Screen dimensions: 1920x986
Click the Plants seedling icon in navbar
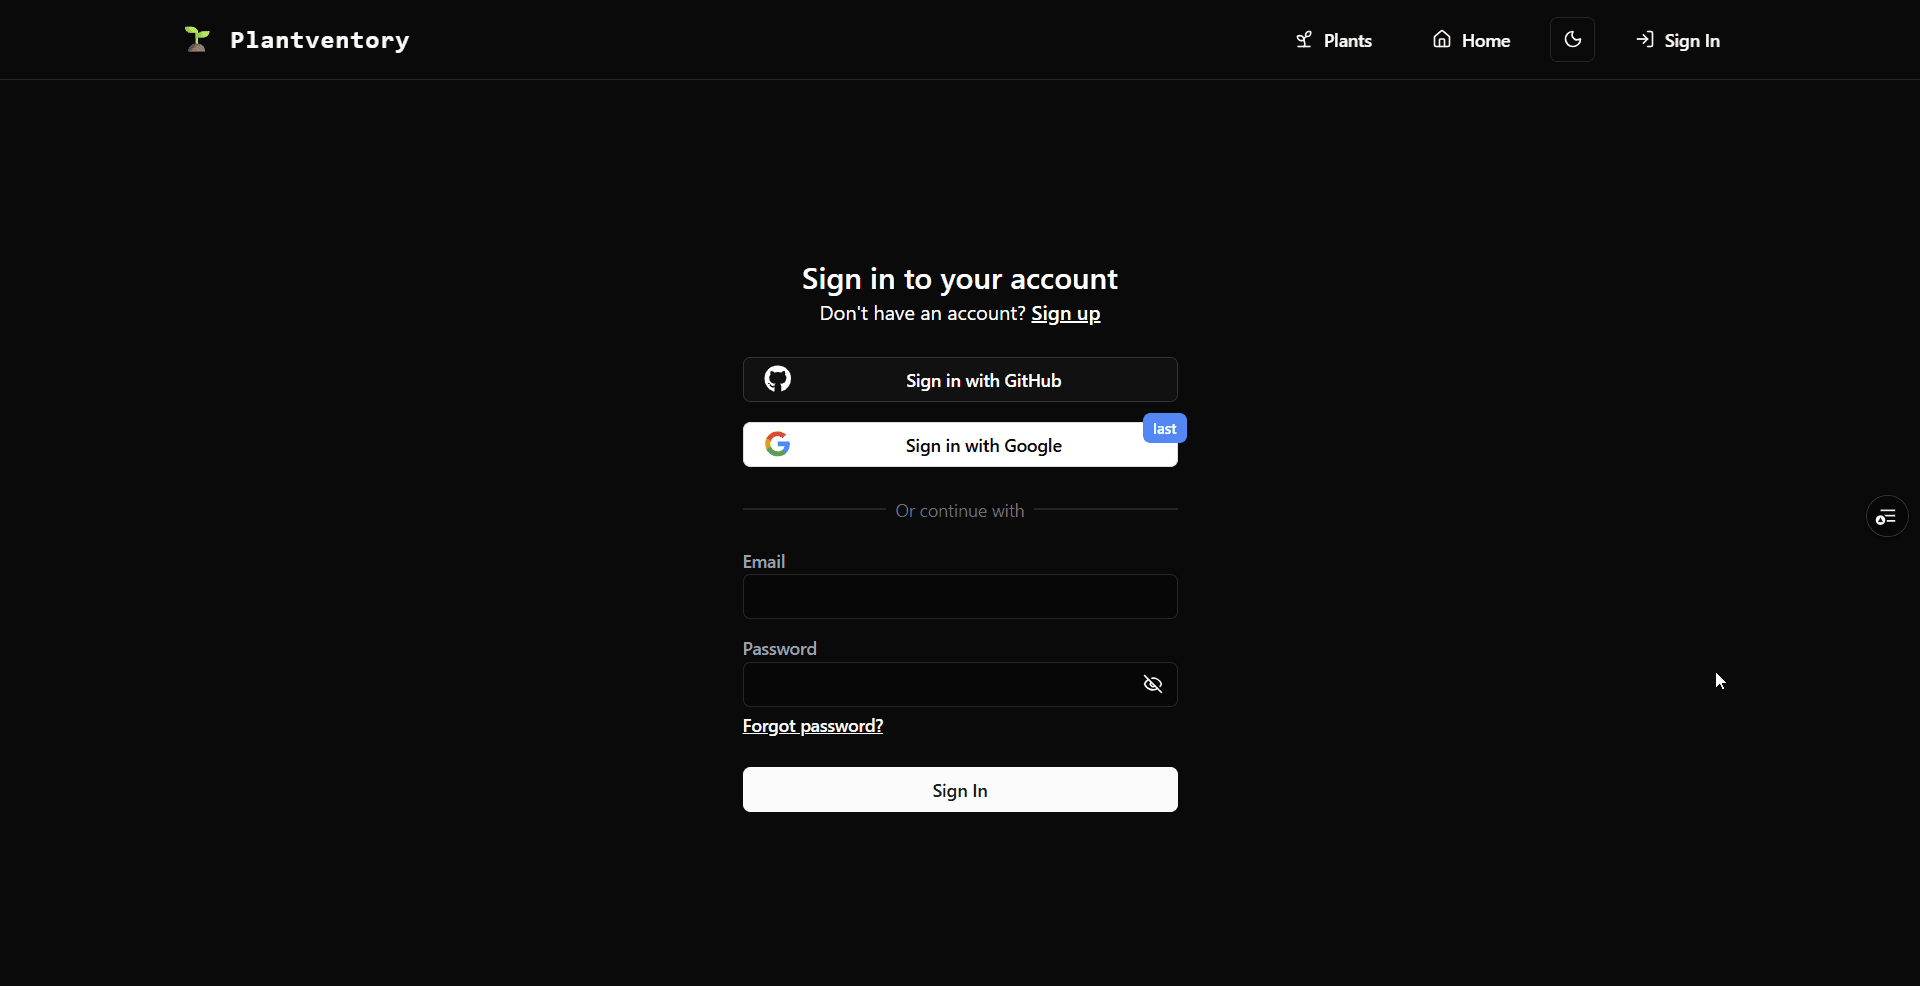click(x=1304, y=40)
